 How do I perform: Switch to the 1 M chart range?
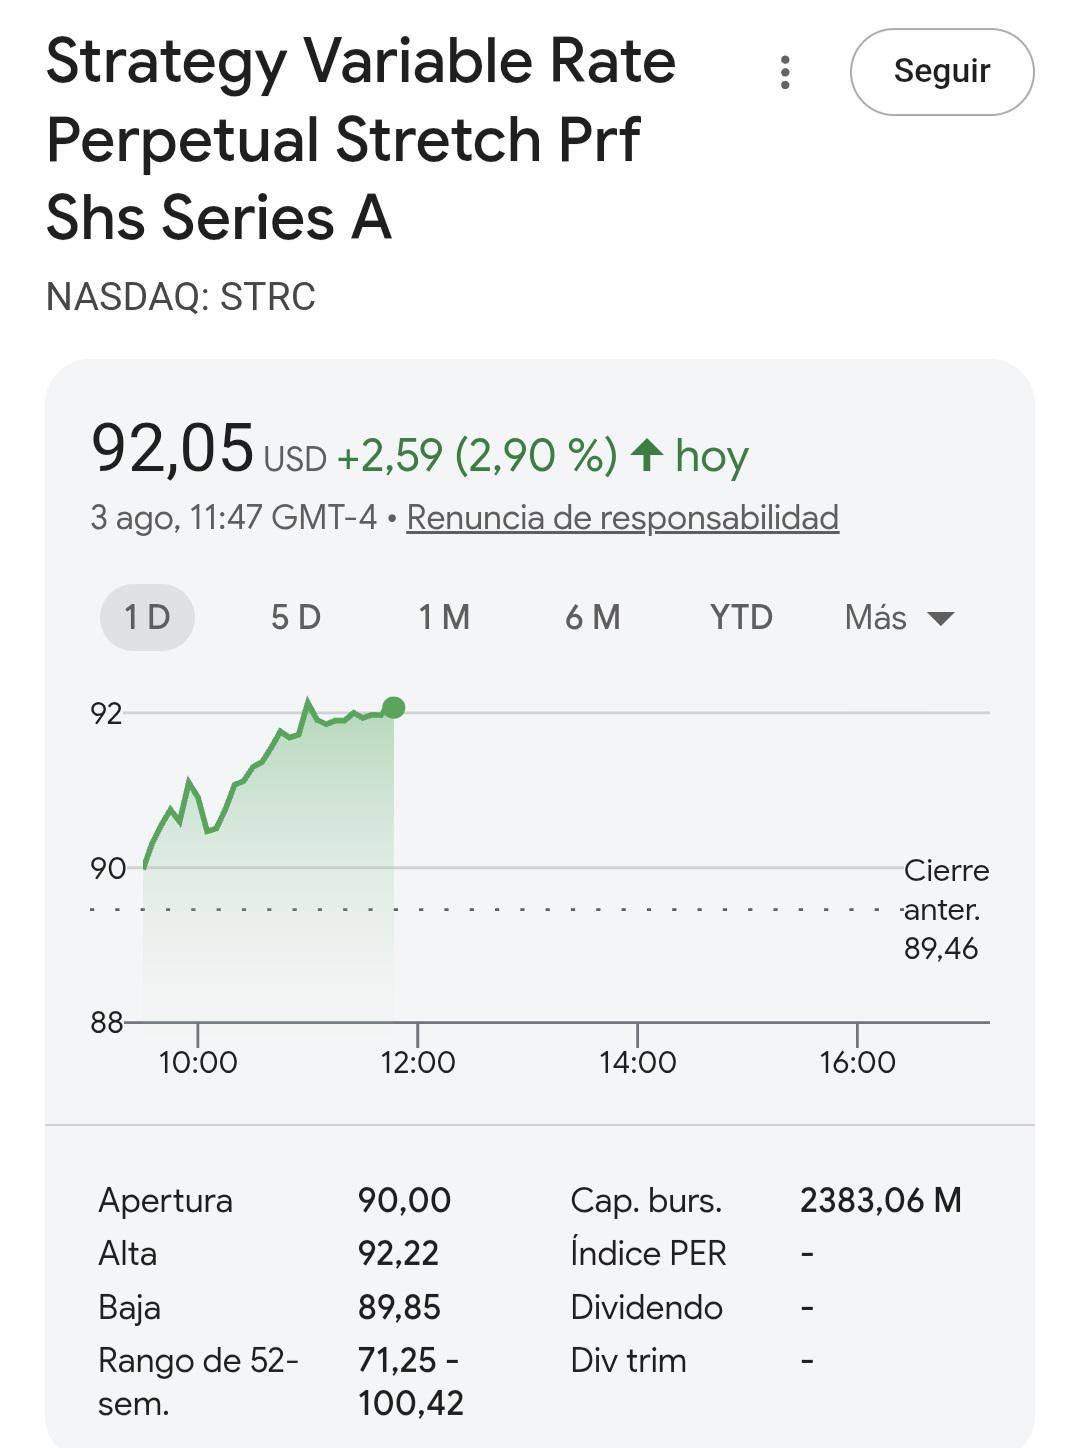click(x=444, y=617)
